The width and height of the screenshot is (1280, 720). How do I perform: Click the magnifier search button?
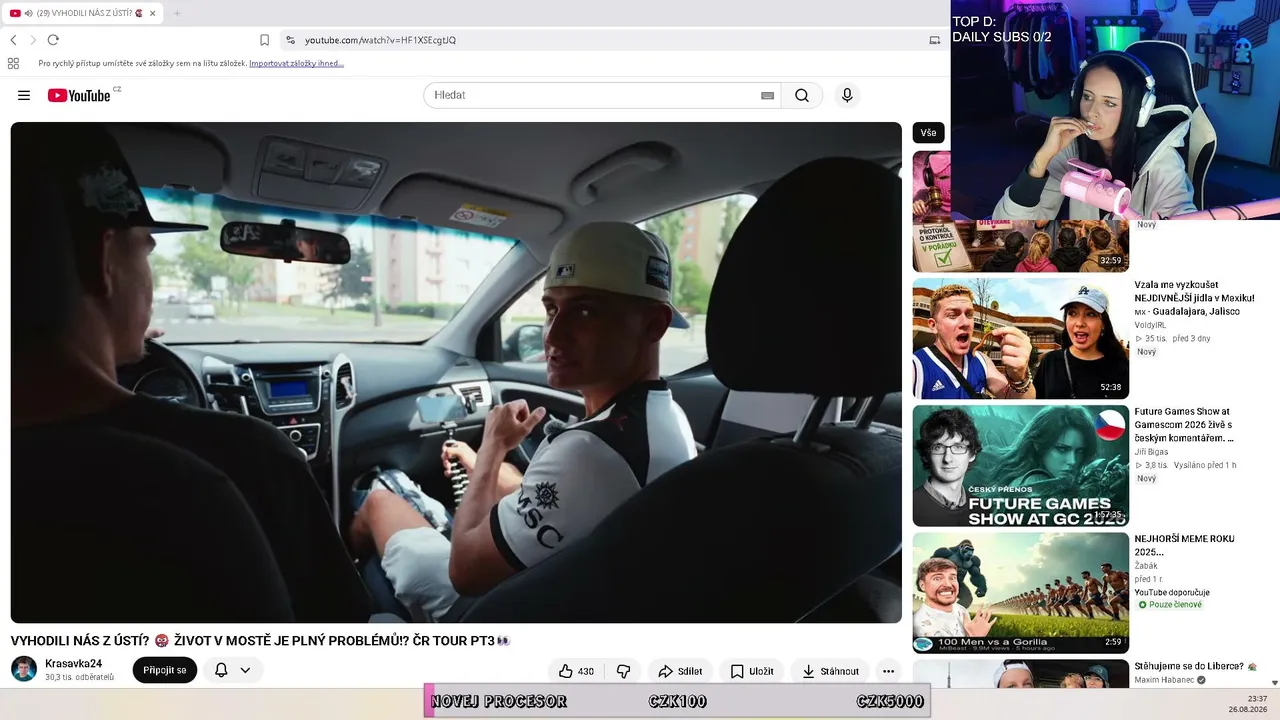[x=802, y=96]
